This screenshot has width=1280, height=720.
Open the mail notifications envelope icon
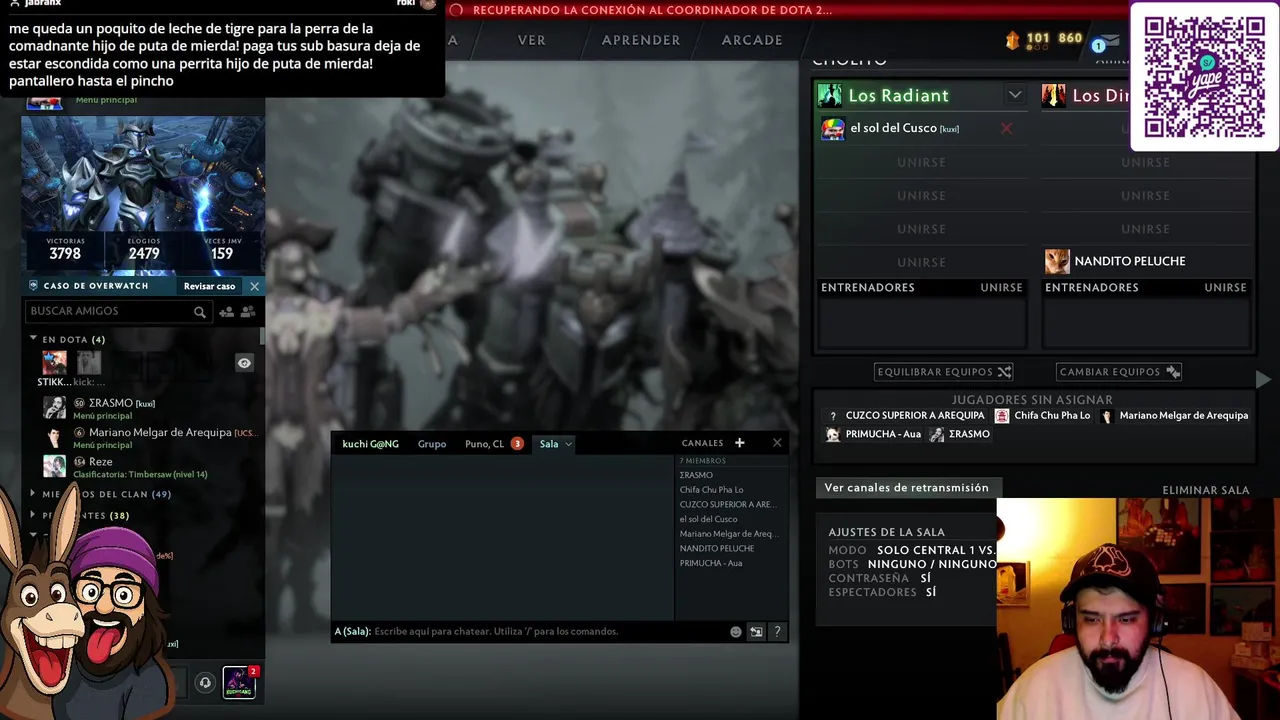[x=1110, y=43]
